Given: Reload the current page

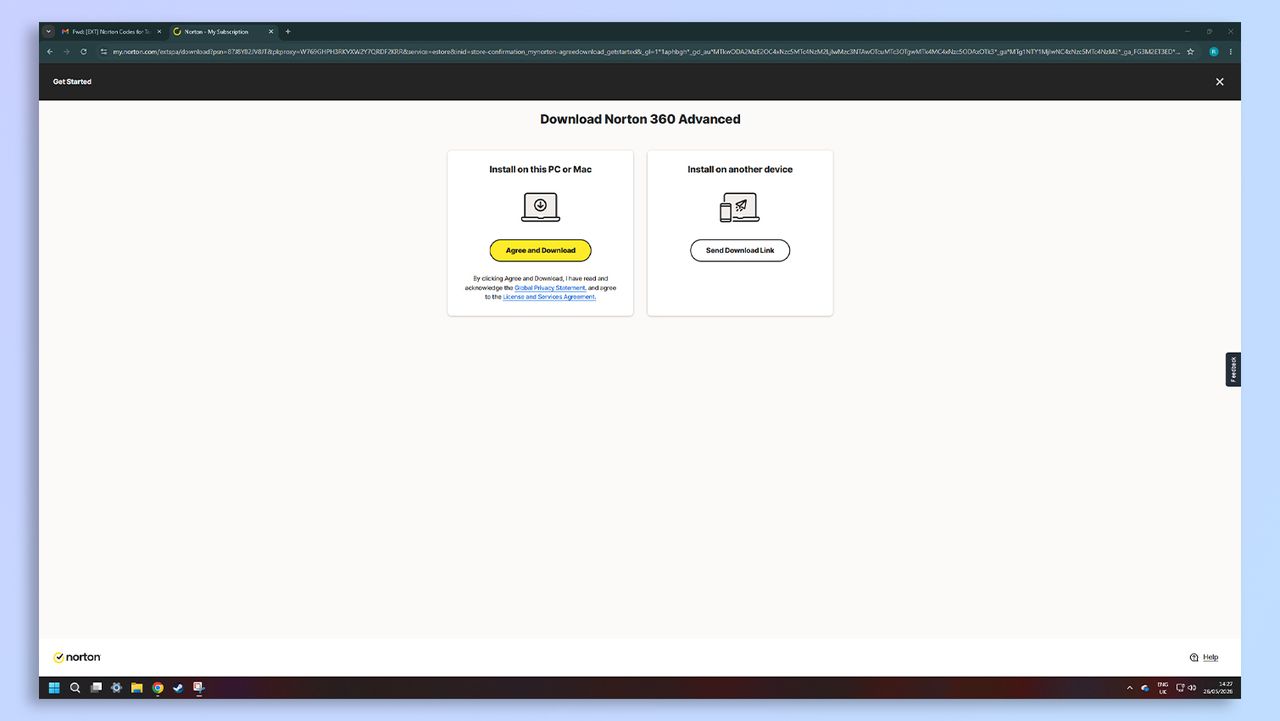Looking at the screenshot, I should point(84,51).
